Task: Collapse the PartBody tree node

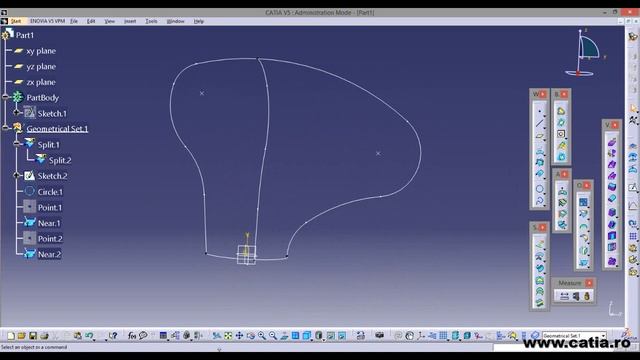Action: (x=5, y=97)
